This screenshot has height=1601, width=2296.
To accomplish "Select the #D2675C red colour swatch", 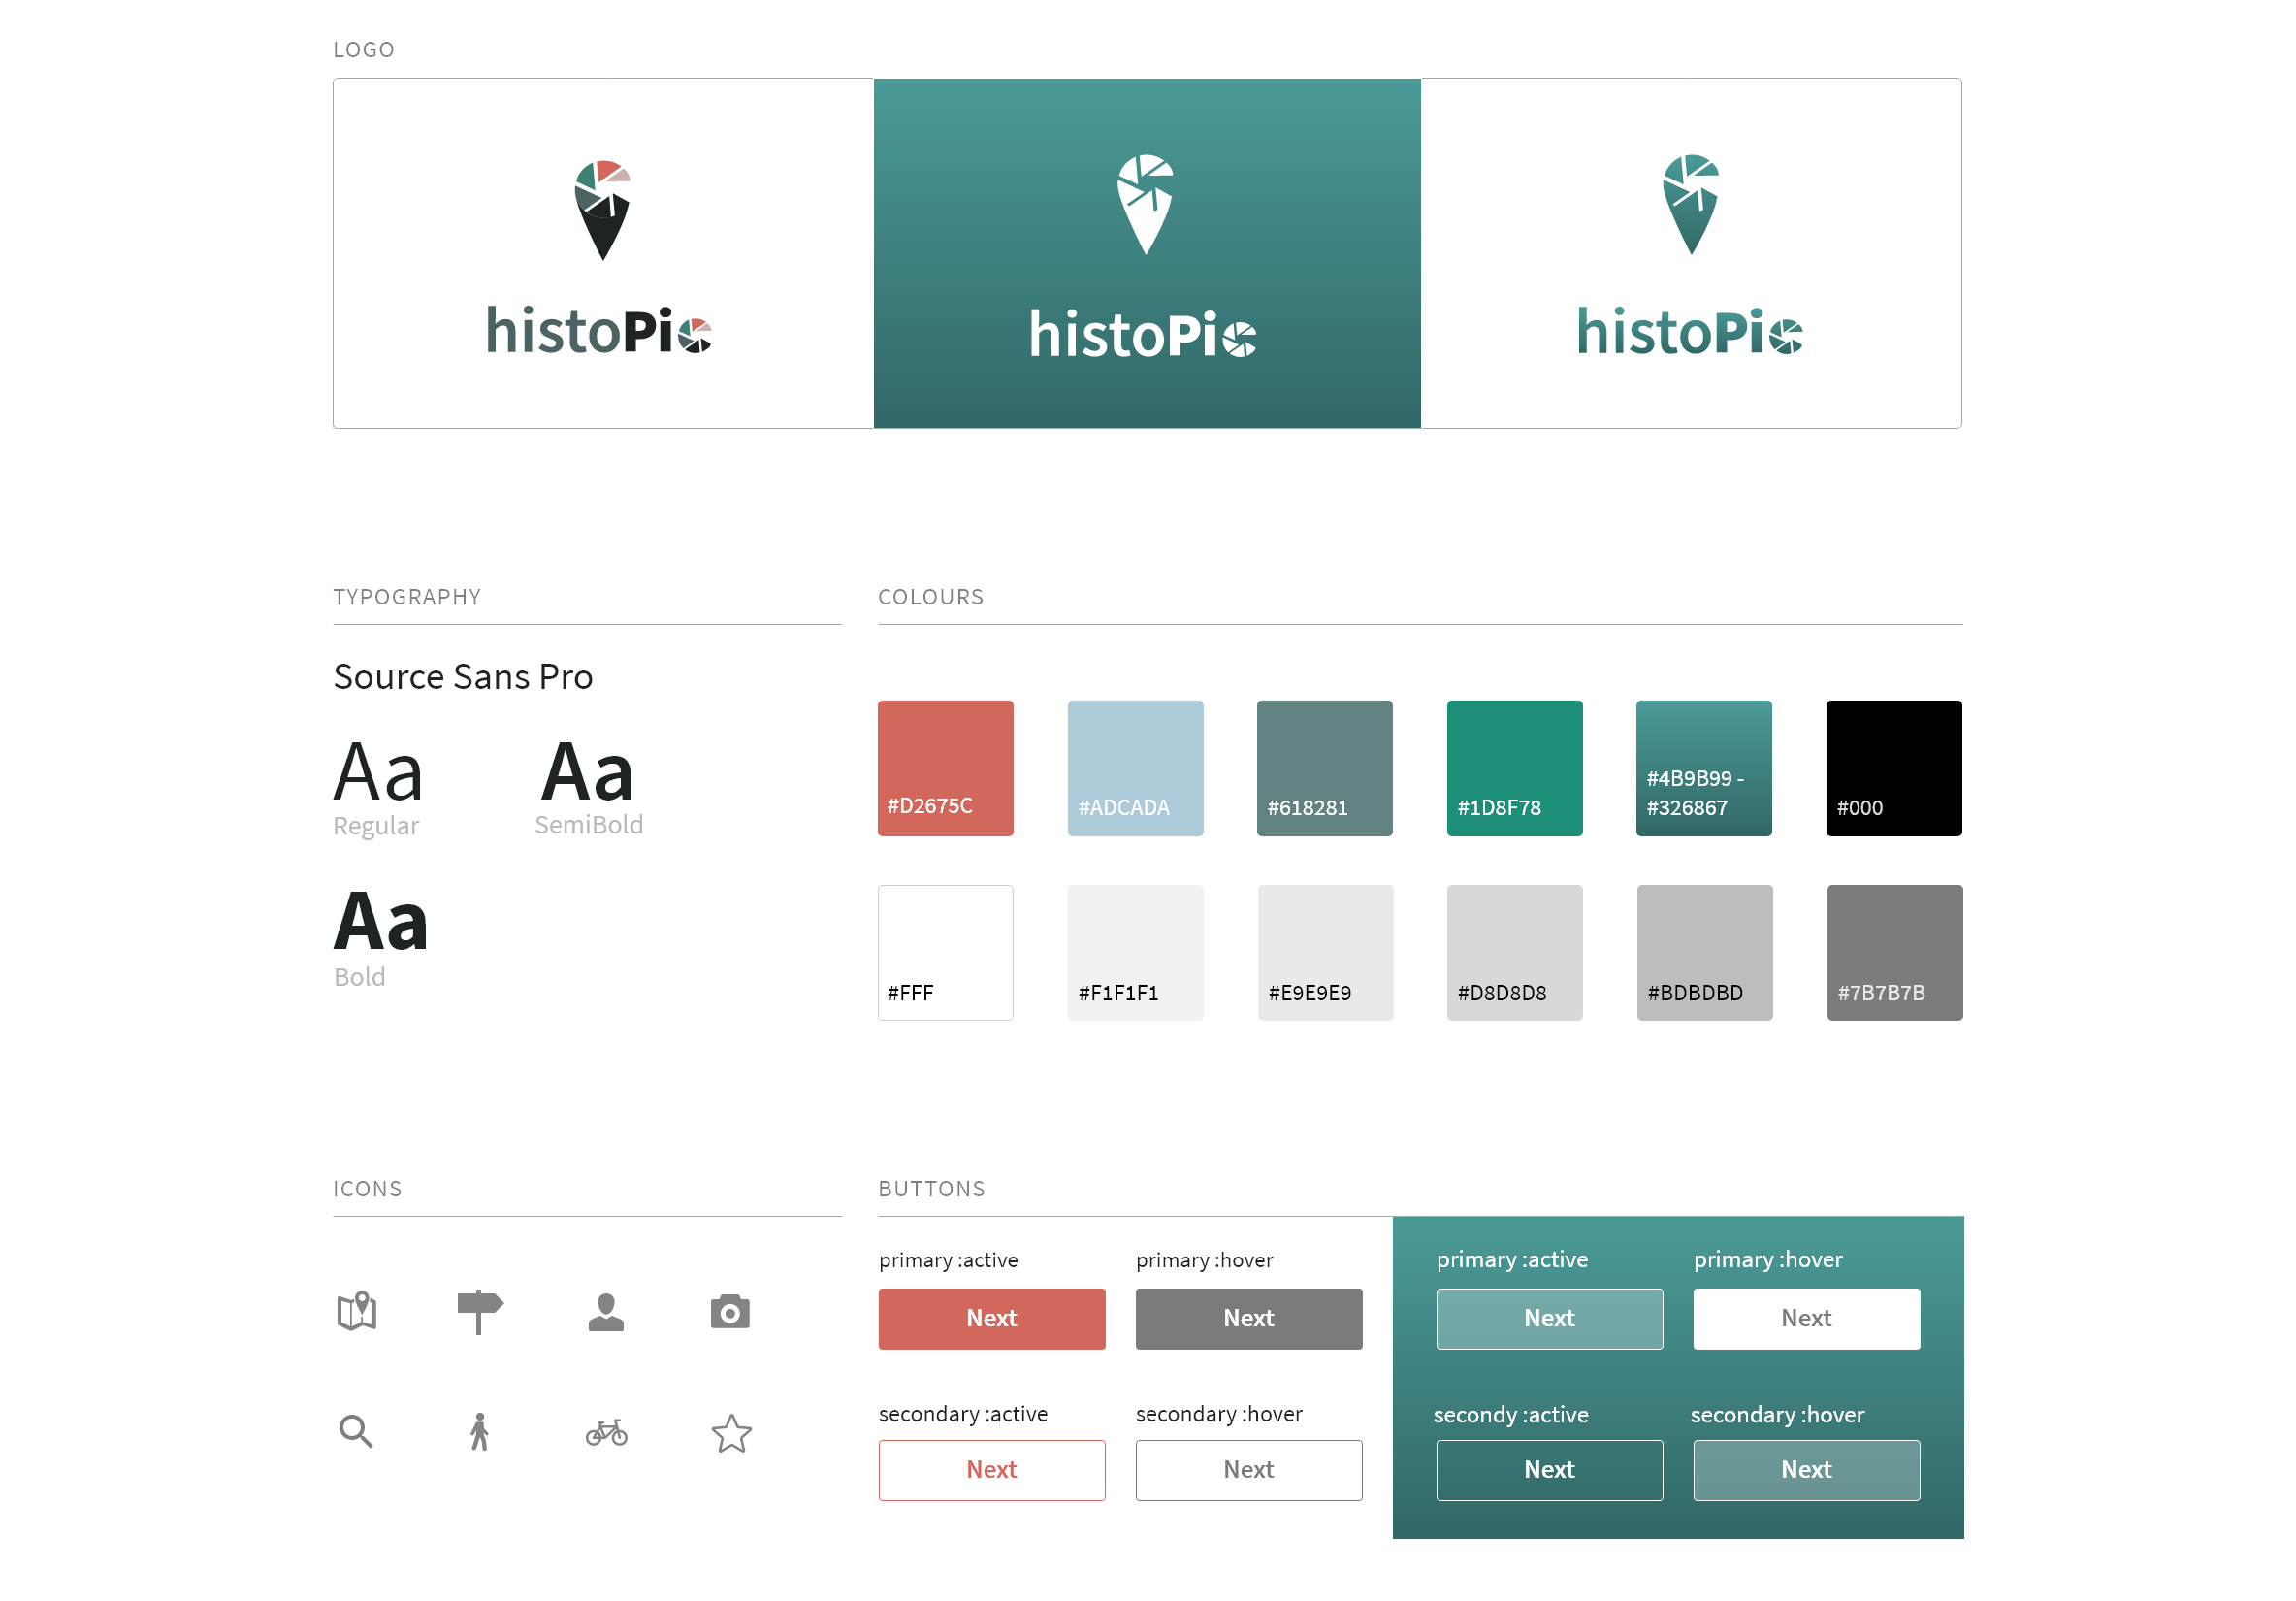I will [945, 767].
